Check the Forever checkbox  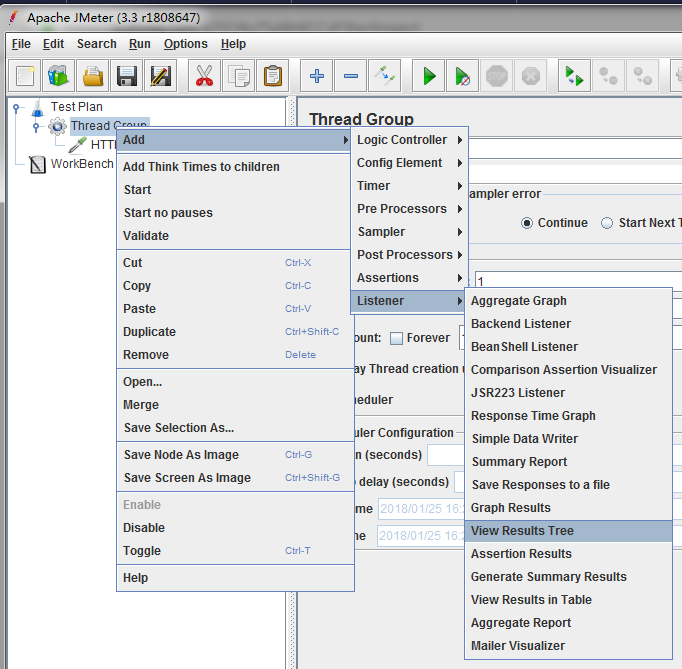396,338
